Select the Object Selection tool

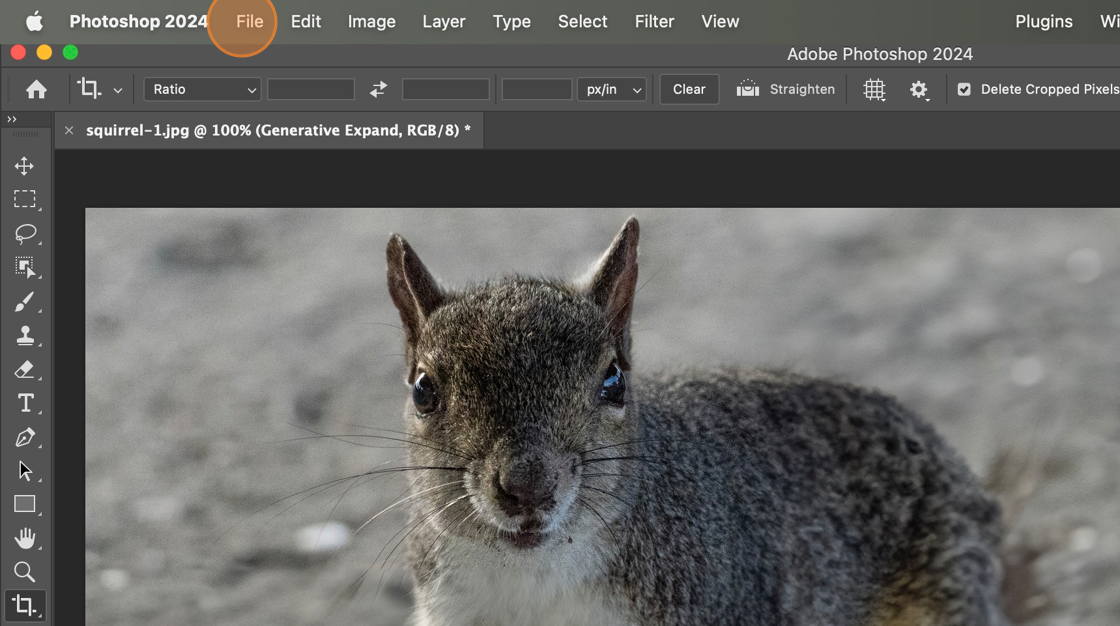24,267
